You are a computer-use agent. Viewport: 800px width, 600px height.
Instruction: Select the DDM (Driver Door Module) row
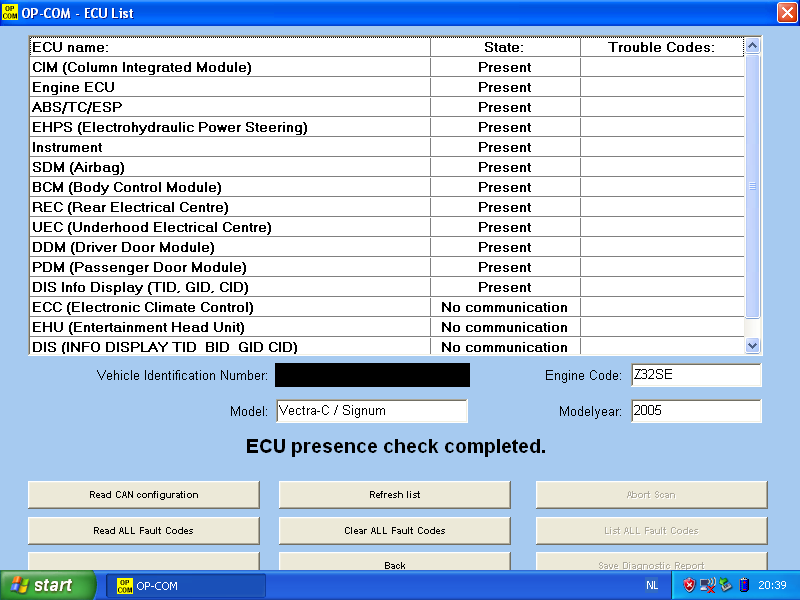387,247
